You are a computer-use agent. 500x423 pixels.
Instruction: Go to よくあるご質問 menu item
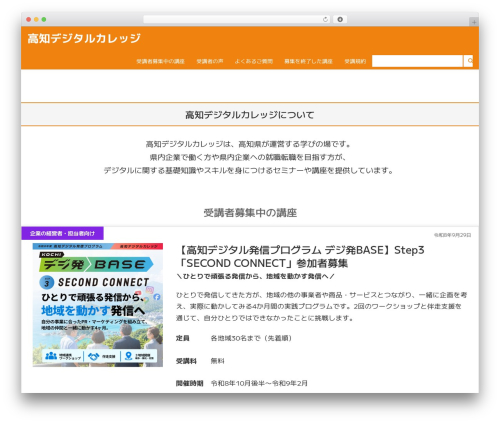254,61
